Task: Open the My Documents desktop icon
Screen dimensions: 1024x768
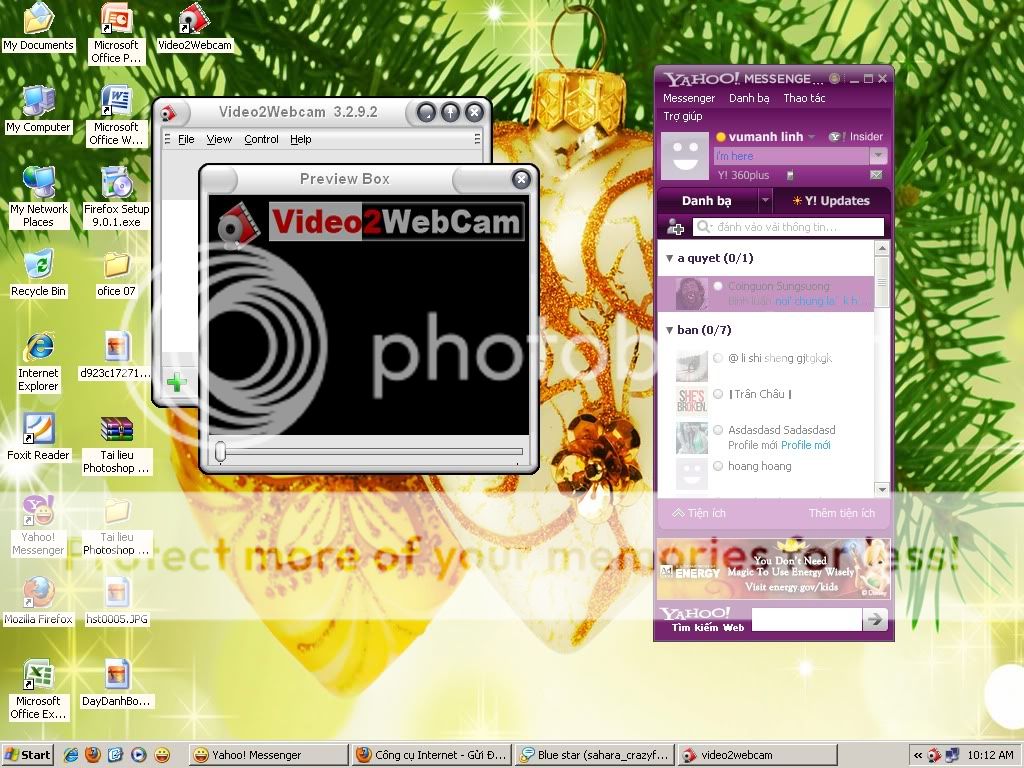Action: coord(38,27)
